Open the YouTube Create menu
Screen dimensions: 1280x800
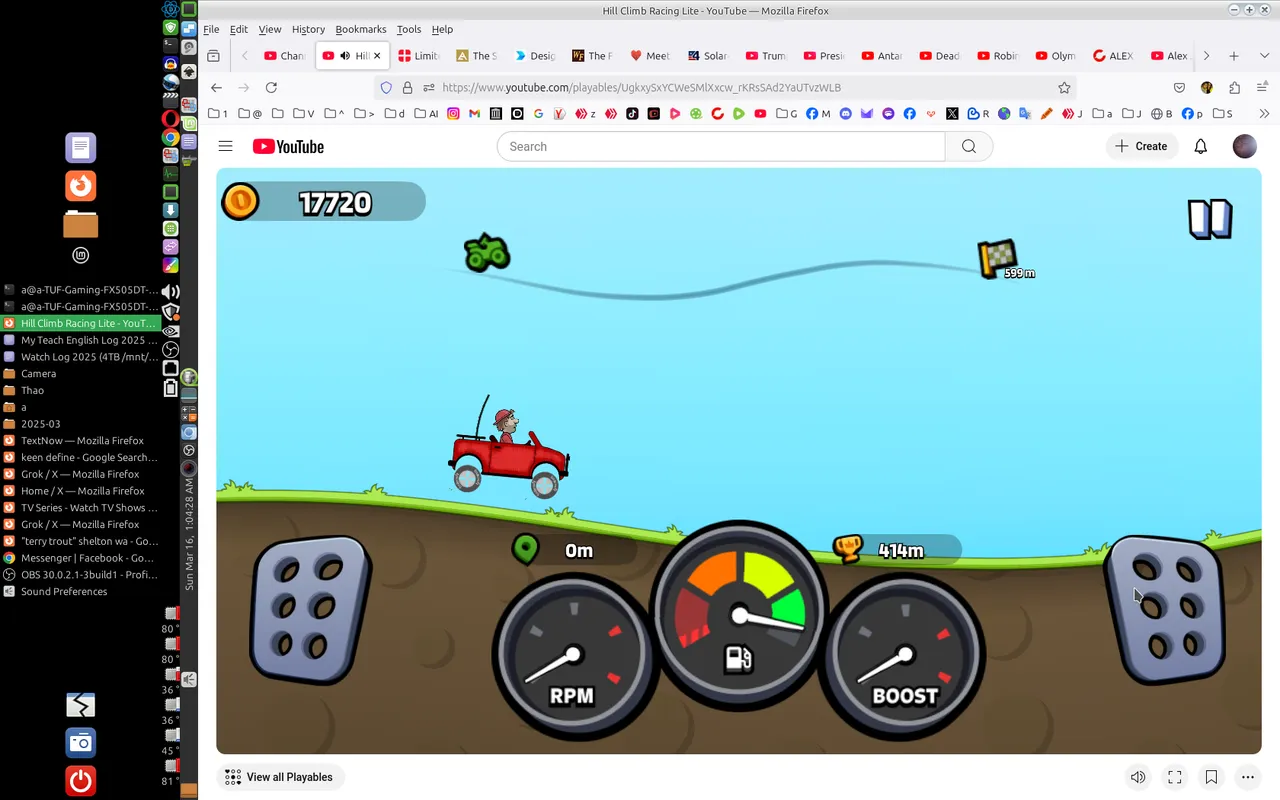(1141, 146)
